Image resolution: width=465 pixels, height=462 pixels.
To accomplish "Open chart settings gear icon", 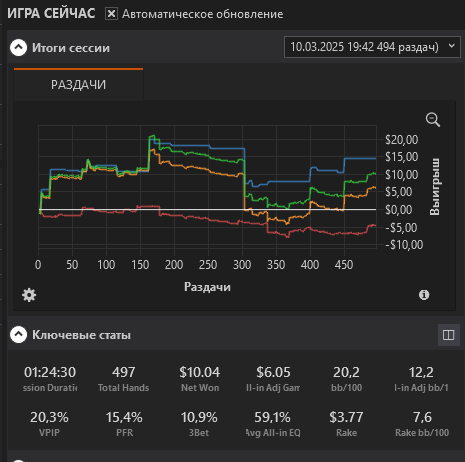I will (x=29, y=295).
